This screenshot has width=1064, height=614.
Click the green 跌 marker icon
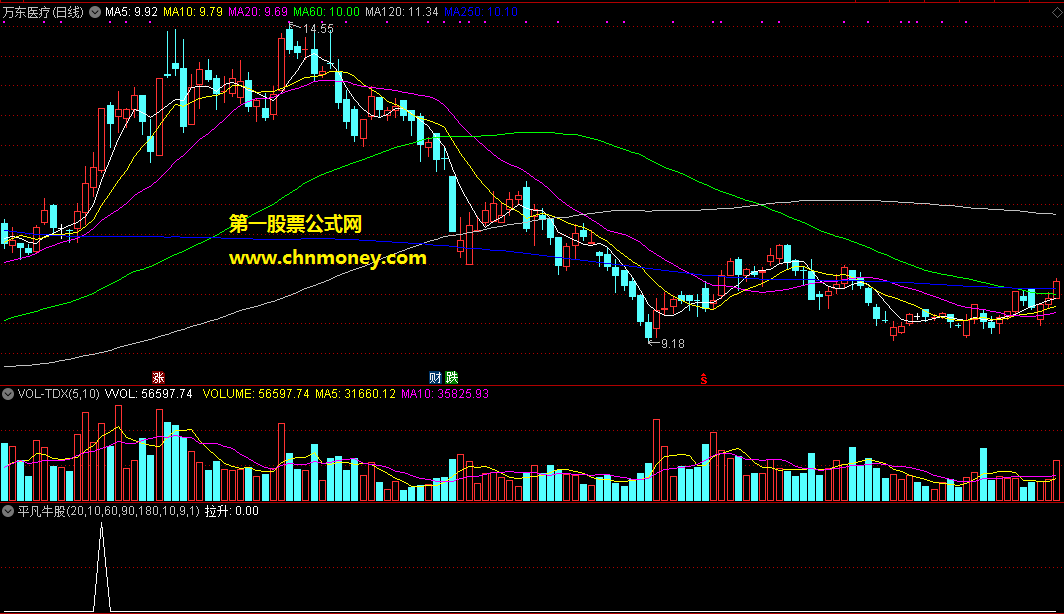[x=451, y=377]
